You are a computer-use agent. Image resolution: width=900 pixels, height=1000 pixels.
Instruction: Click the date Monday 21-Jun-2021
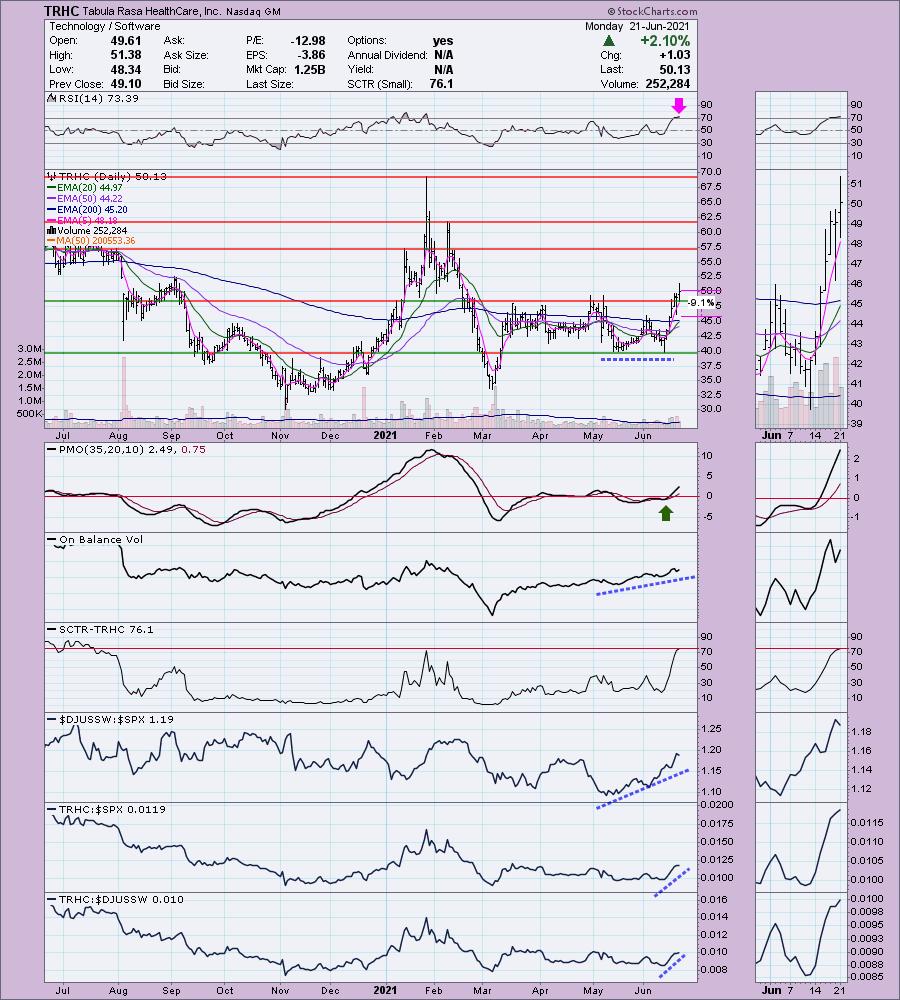[x=637, y=26]
